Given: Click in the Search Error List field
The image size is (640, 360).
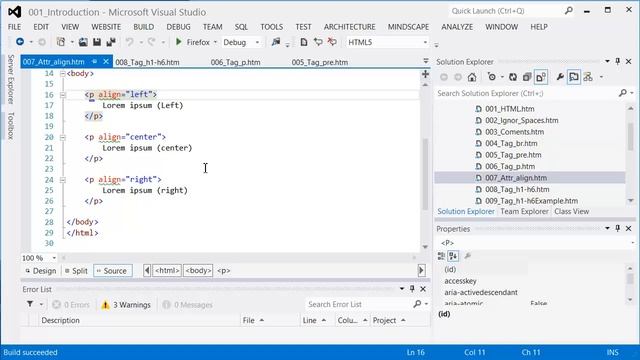Looking at the screenshot, I should point(358,304).
